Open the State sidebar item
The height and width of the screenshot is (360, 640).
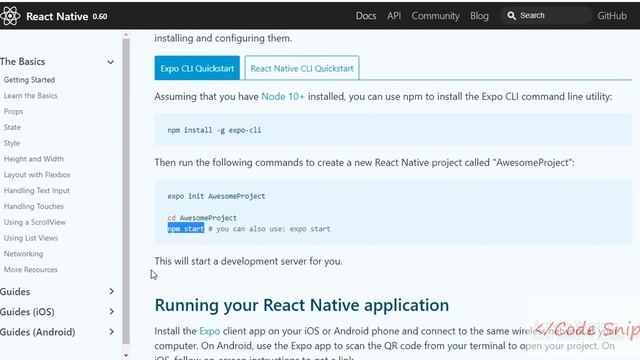coord(12,127)
